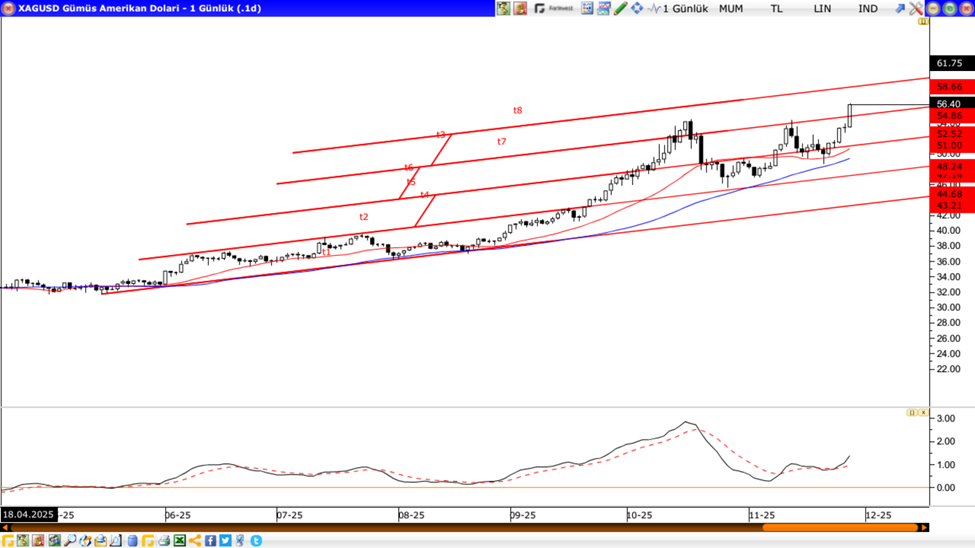Viewport: 975px width, 548px height.
Task: Click the green pencil drawing tool
Action: 620,8
